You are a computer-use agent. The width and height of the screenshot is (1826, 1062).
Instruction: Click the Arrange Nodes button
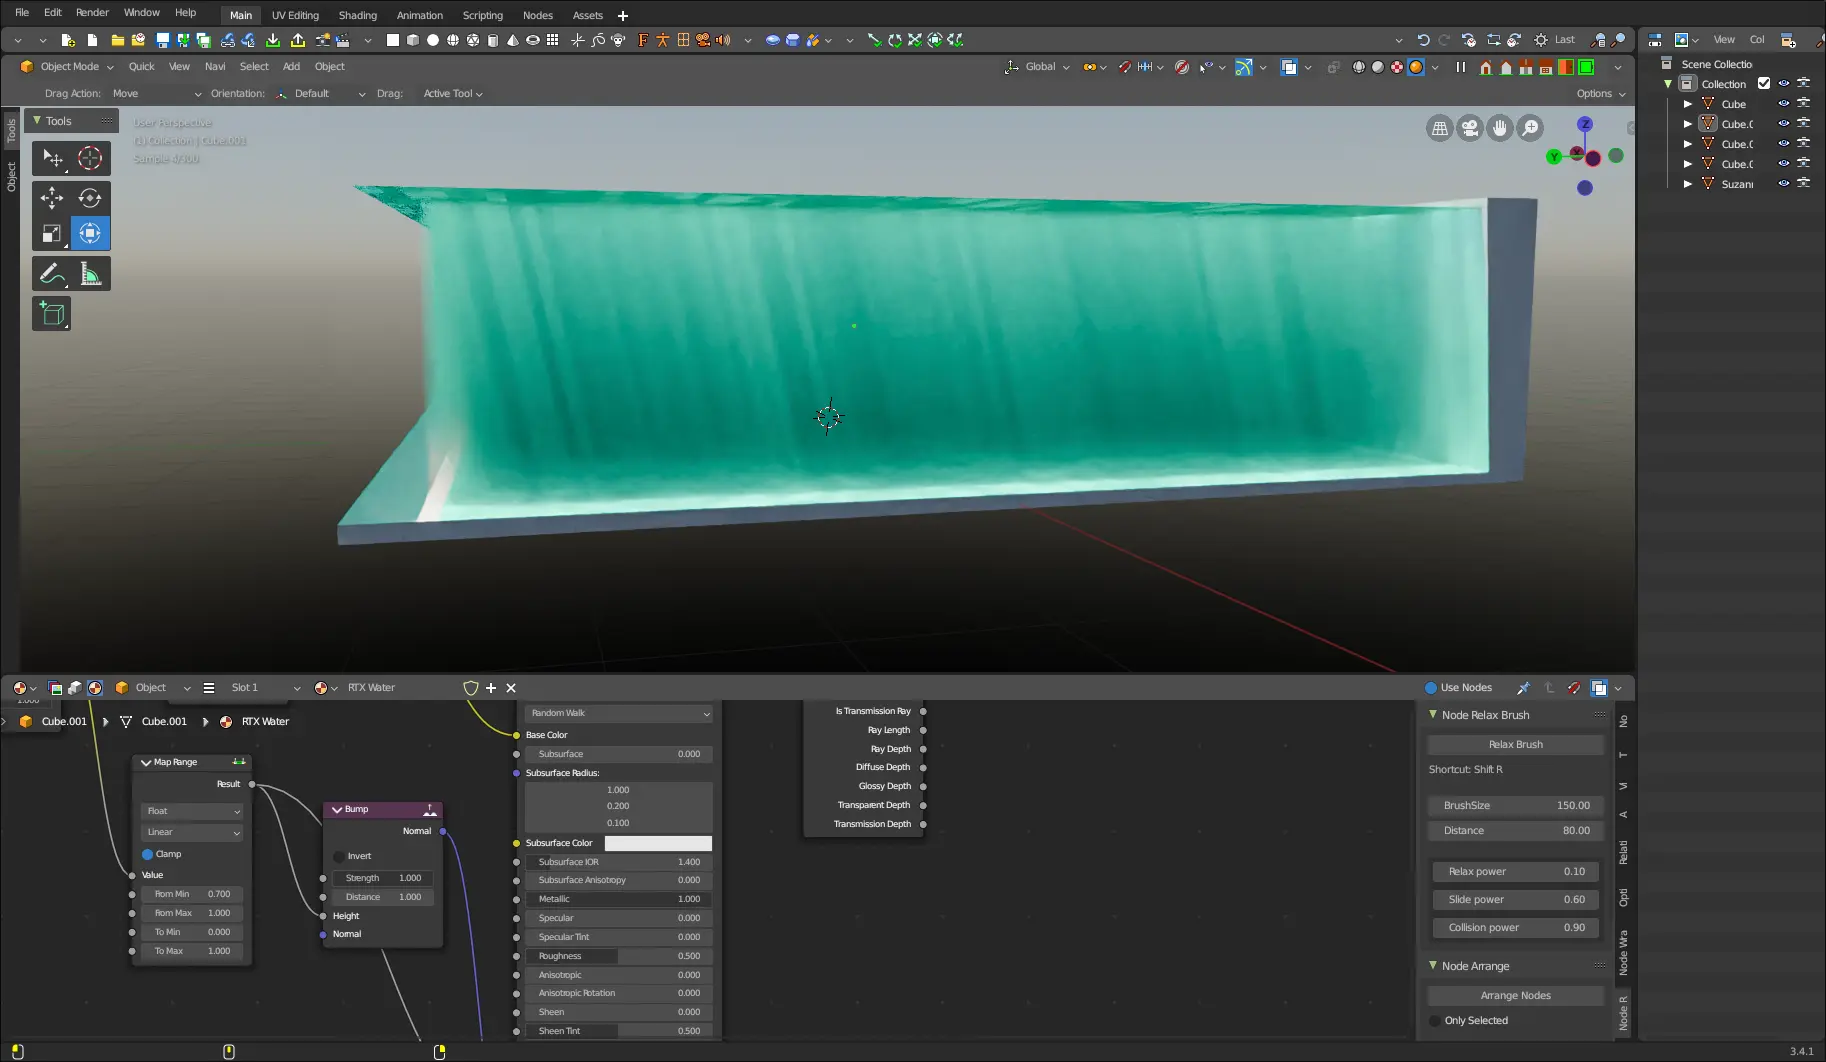[x=1514, y=995]
